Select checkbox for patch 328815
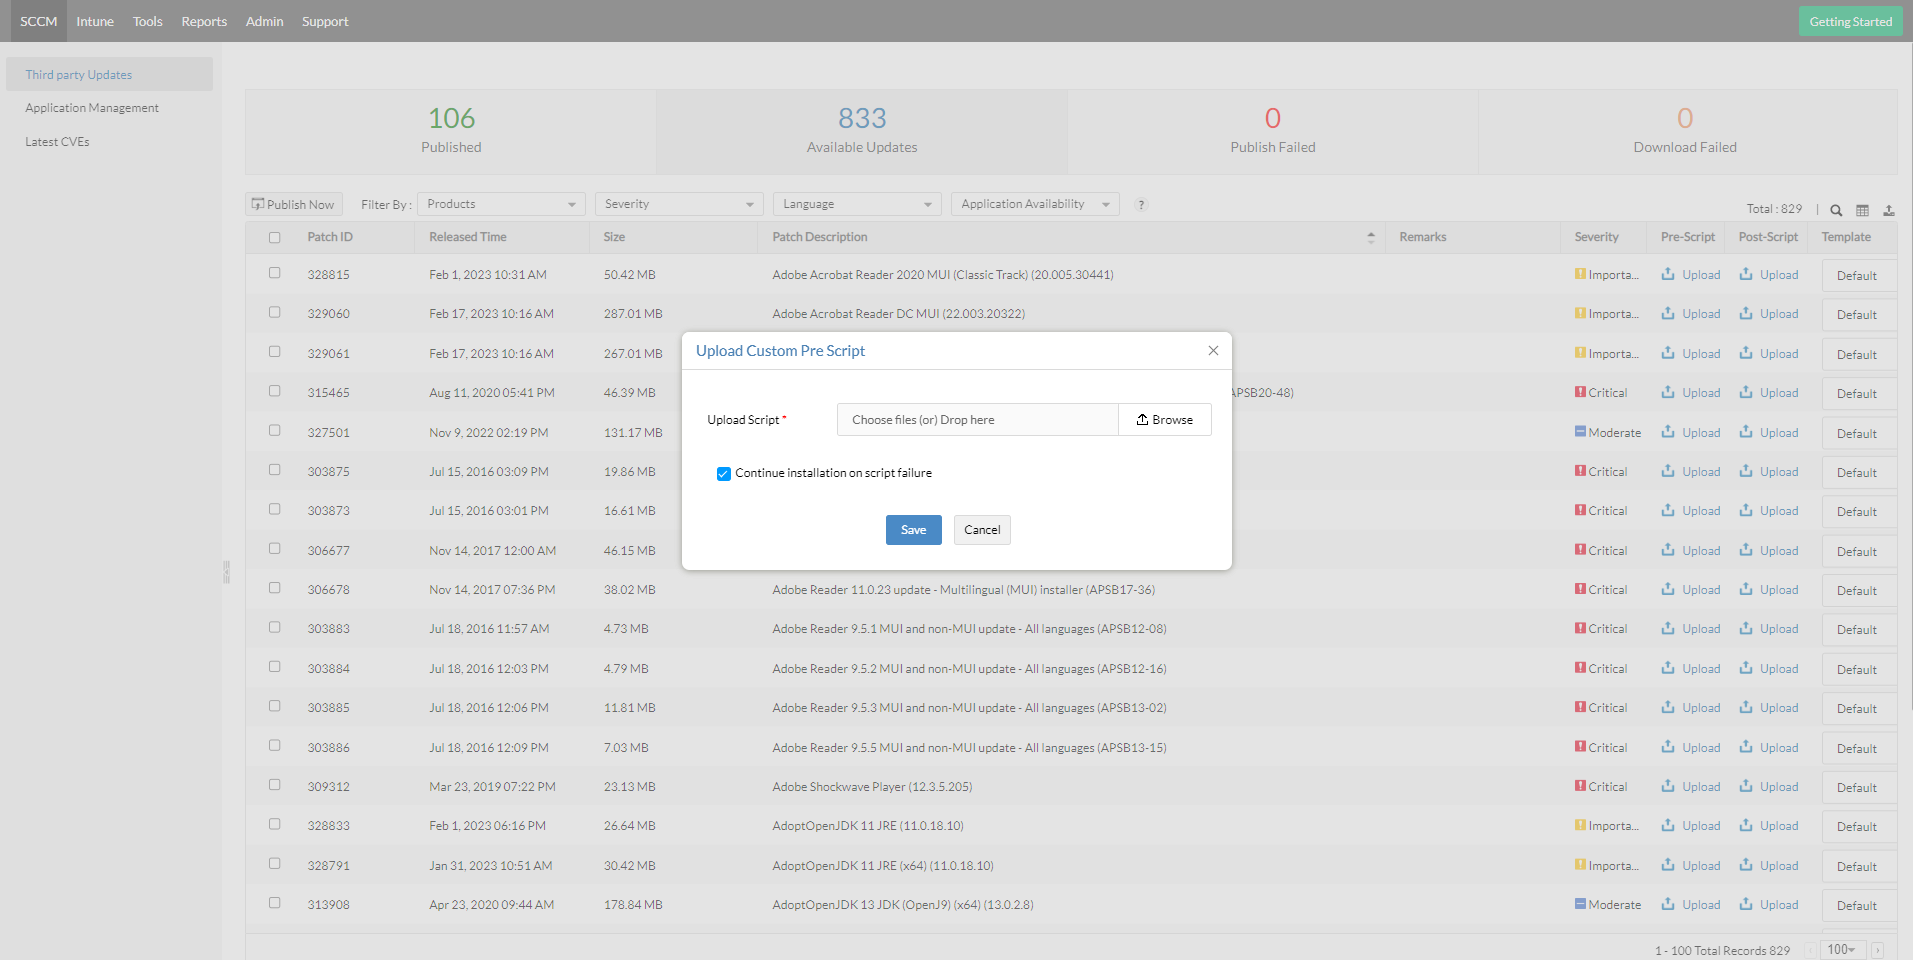This screenshot has width=1913, height=960. [274, 273]
